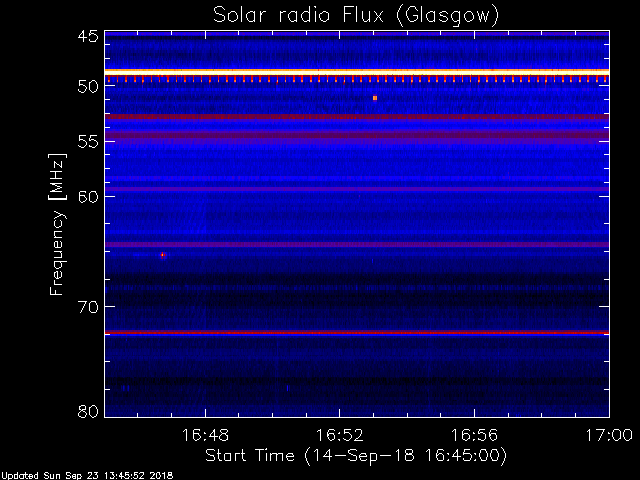The height and width of the screenshot is (480, 640).
Task: Click the 'Frequency [MHz]' axis label
Action: click(58, 224)
